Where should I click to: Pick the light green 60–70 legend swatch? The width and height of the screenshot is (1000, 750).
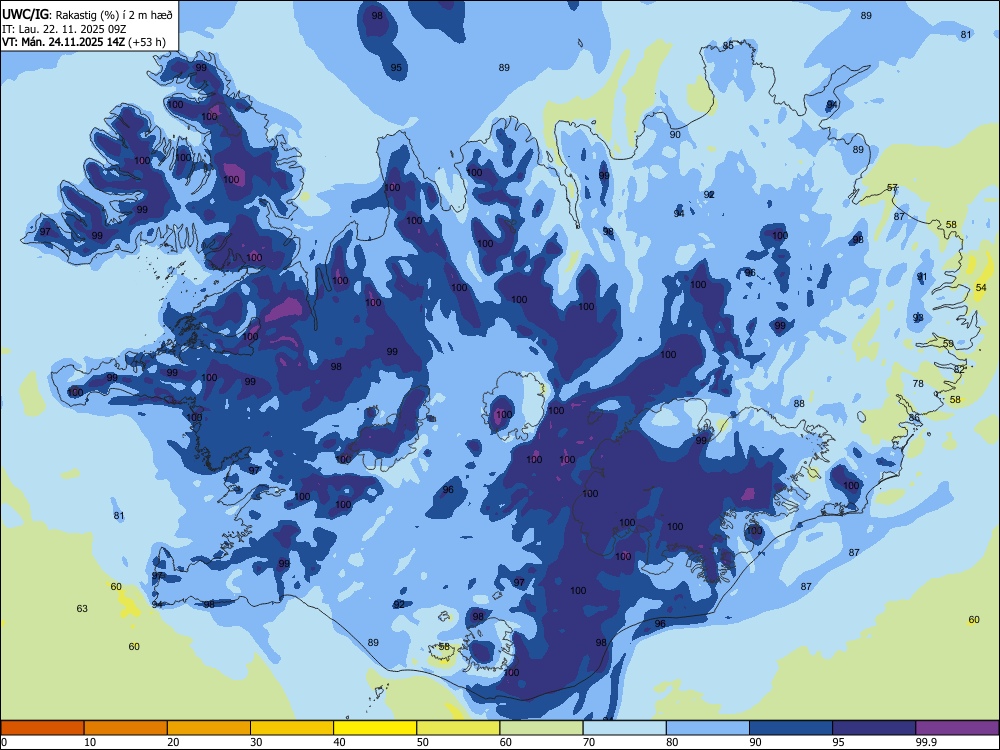[x=541, y=728]
